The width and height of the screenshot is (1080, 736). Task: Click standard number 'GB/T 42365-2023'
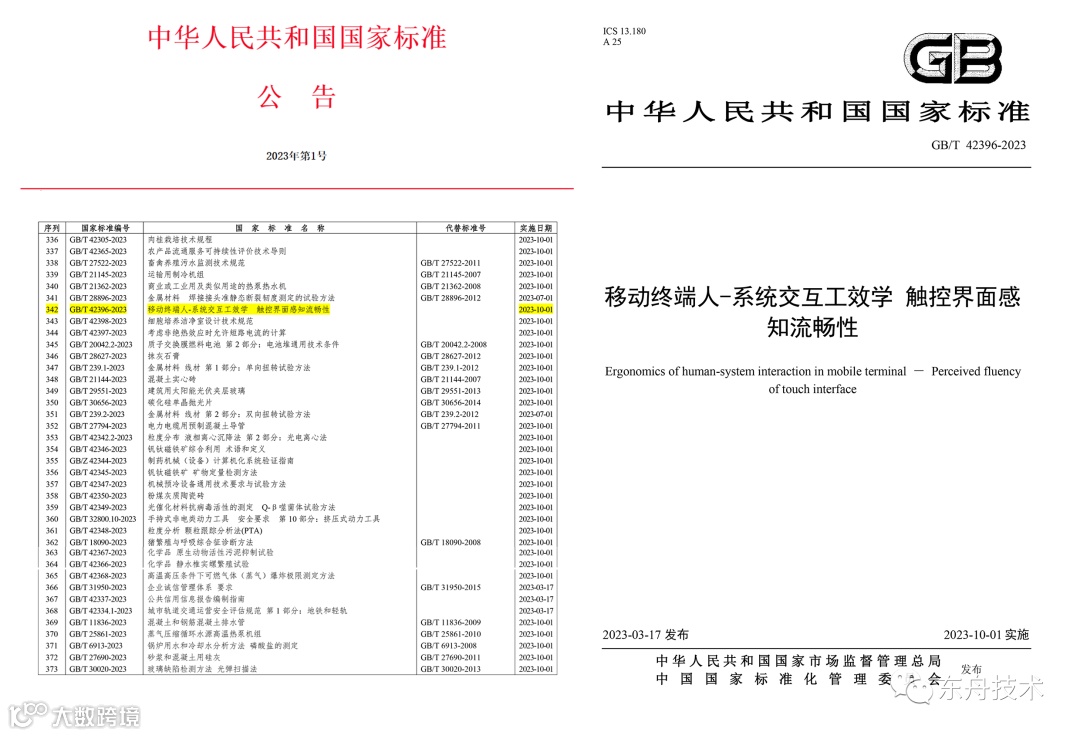(98, 251)
